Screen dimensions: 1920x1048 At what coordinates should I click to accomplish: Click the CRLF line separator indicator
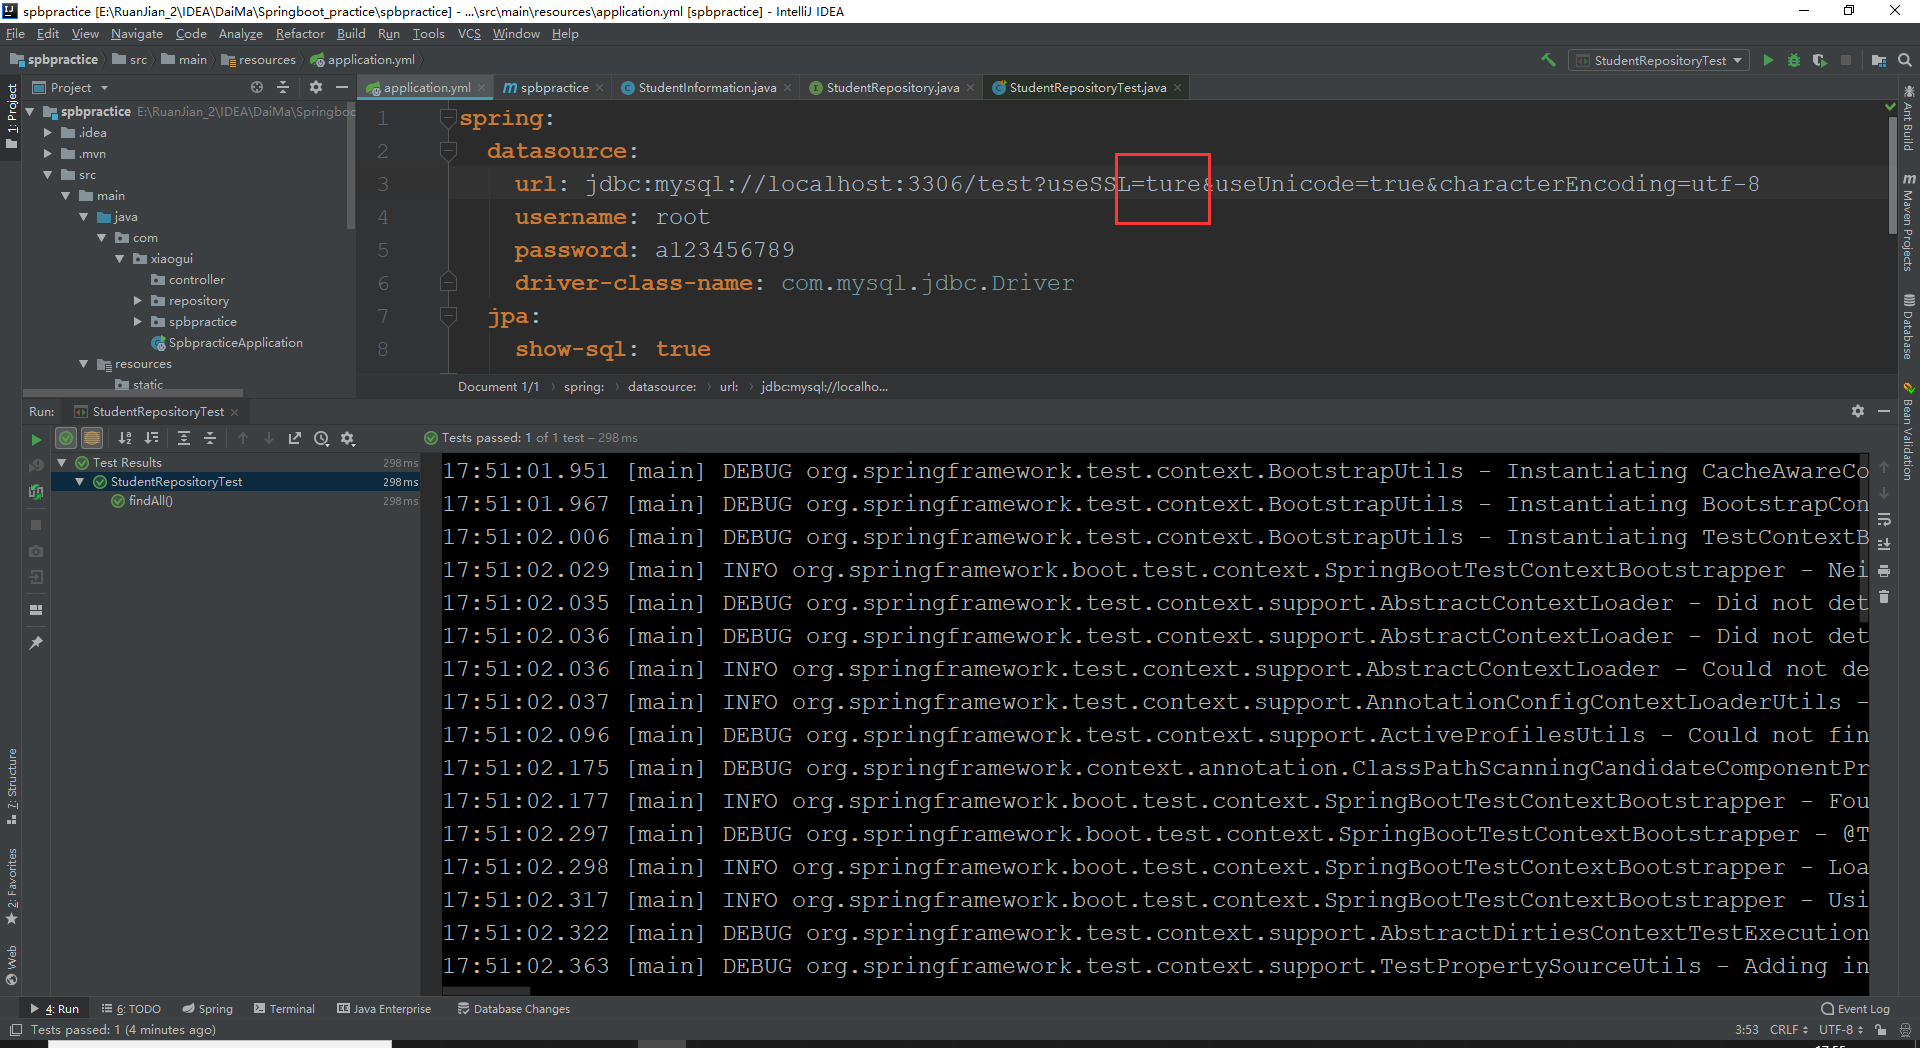click(x=1788, y=1030)
